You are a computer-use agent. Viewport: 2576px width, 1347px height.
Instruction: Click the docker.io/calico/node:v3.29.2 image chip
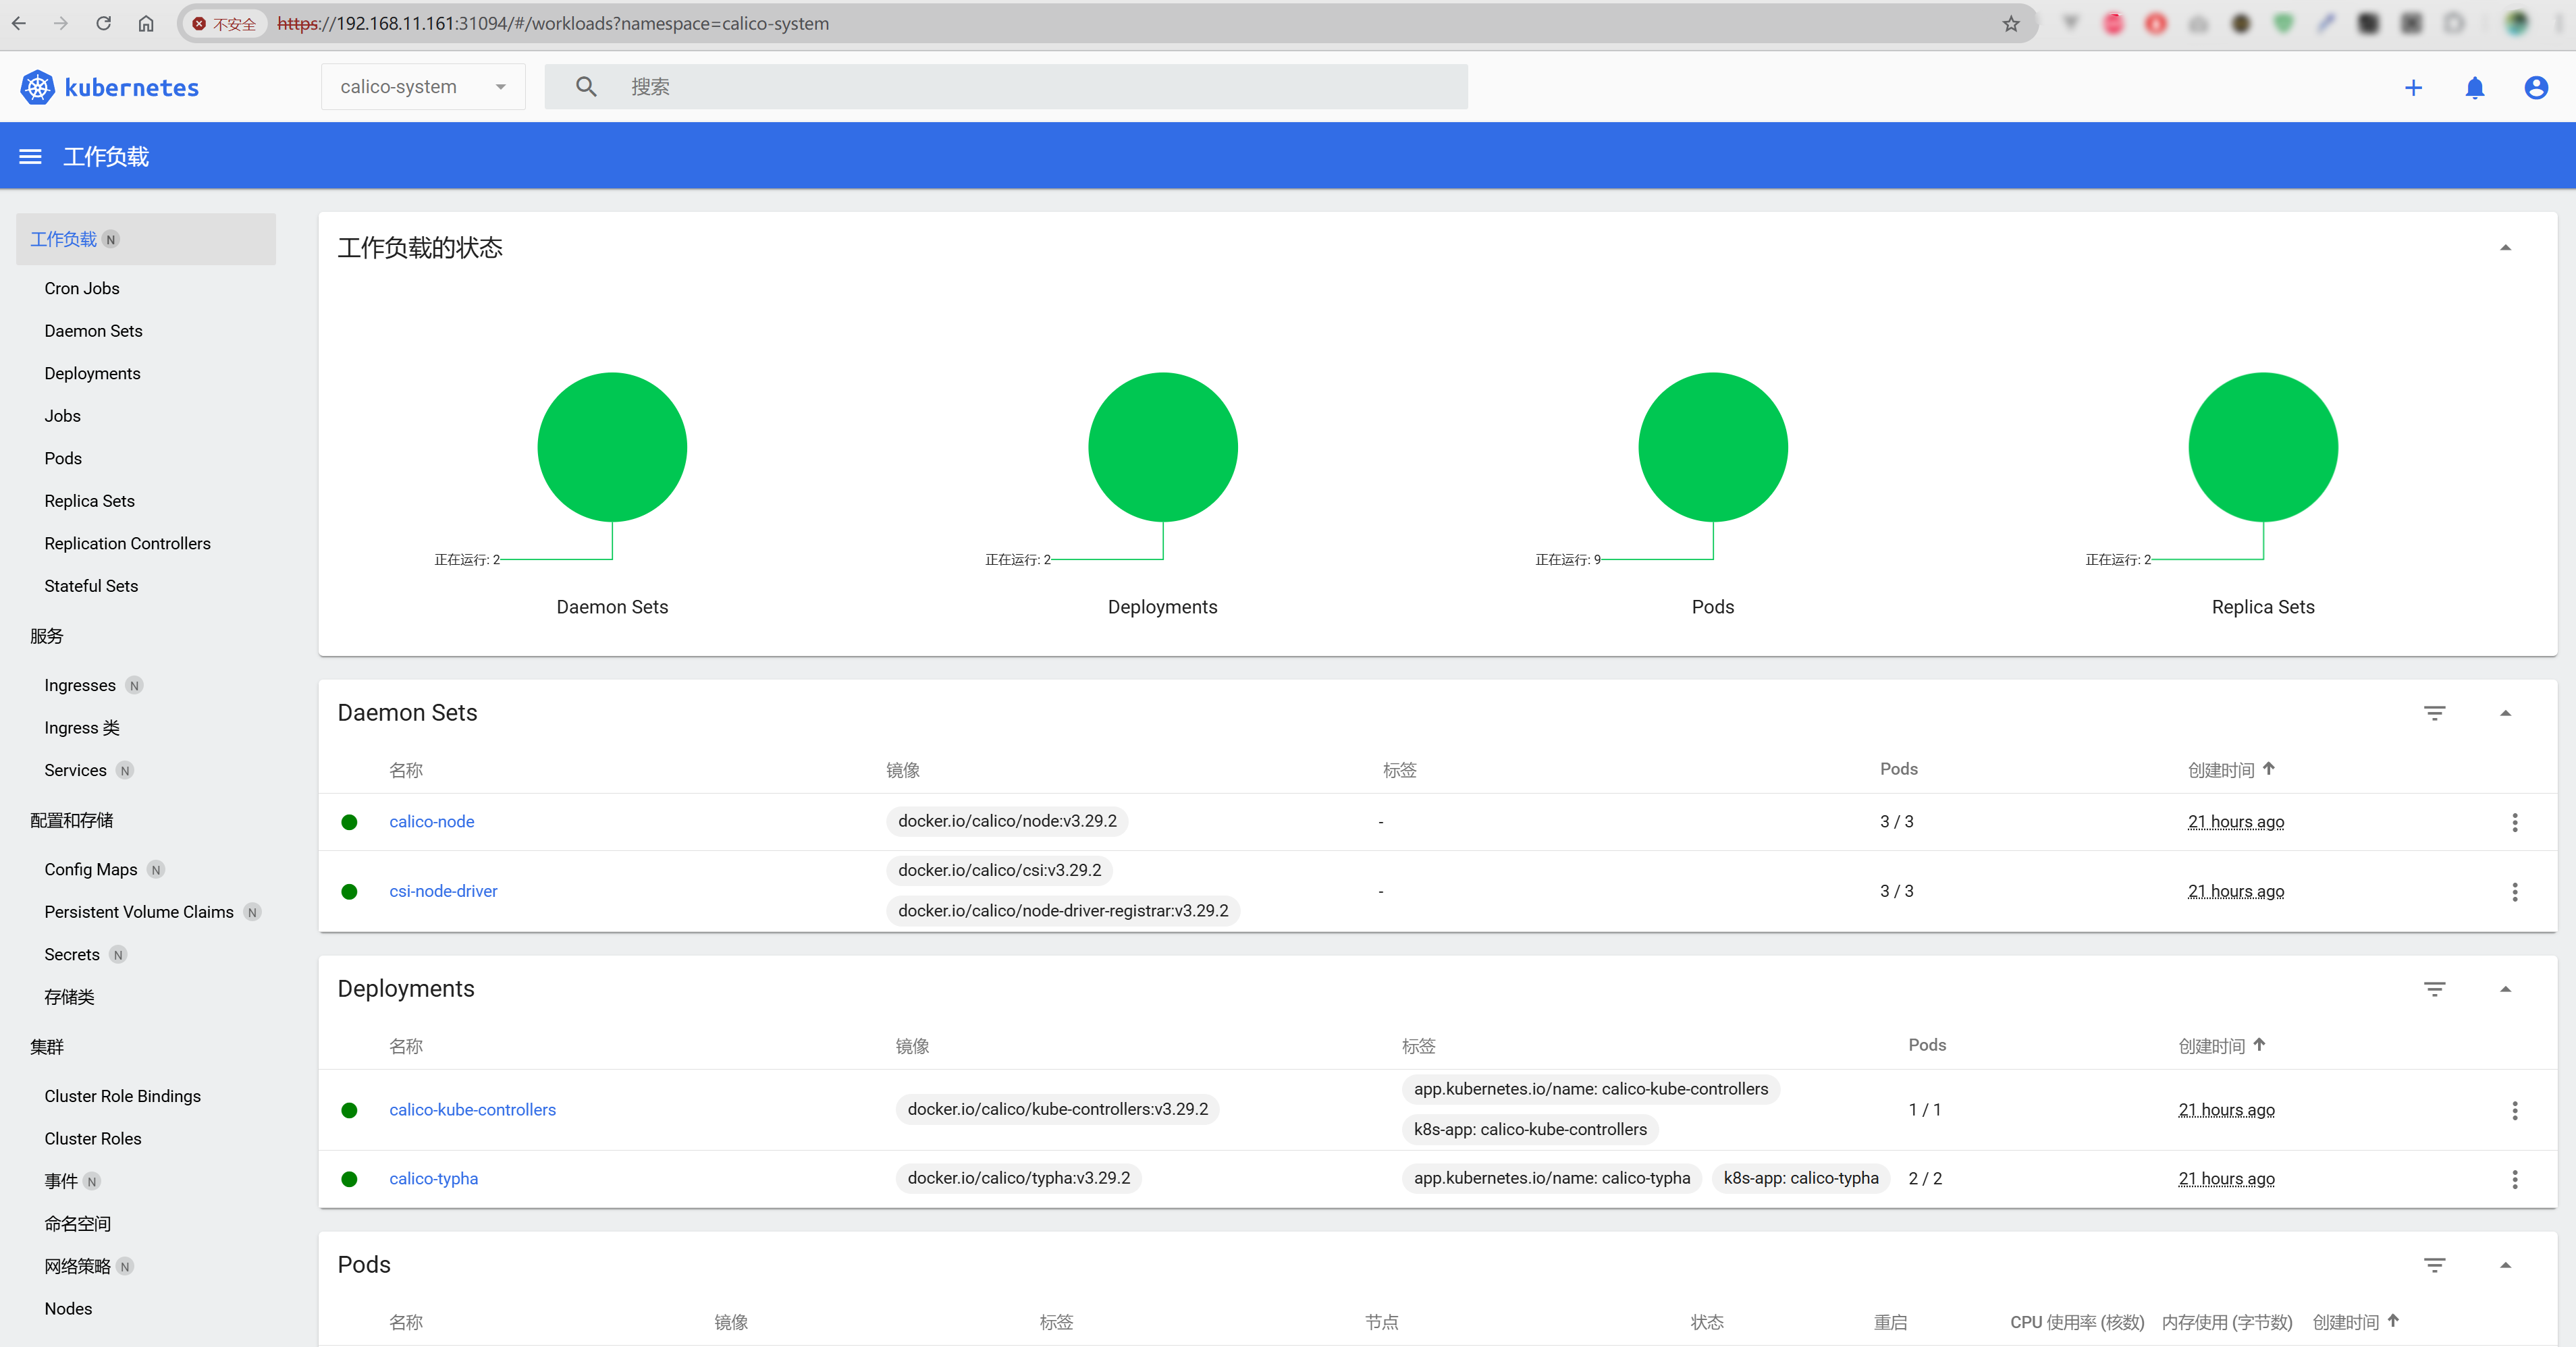point(1007,821)
